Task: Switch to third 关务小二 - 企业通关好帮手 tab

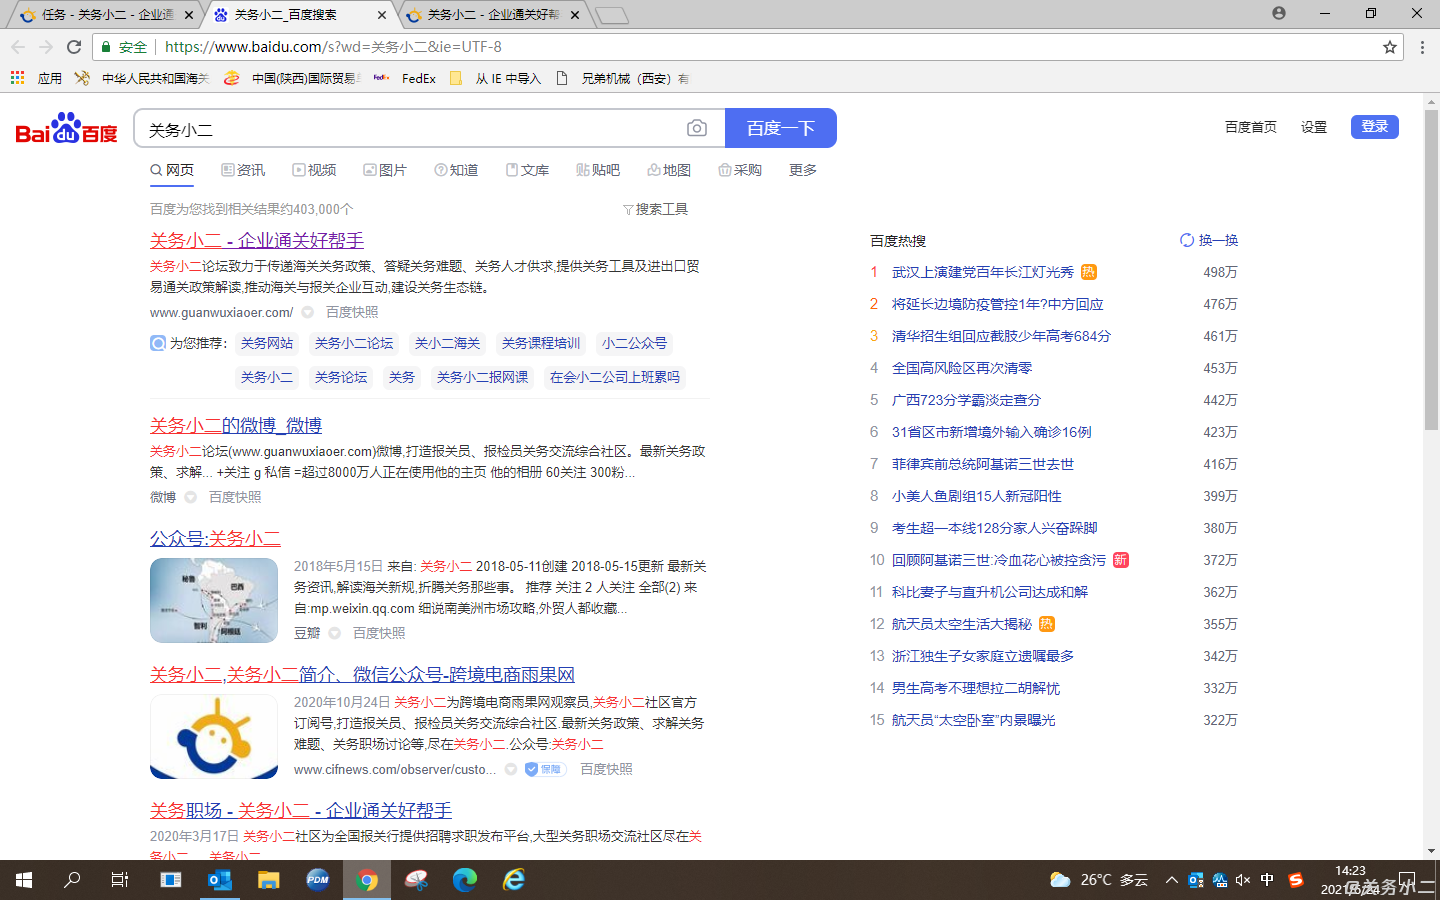Action: (x=492, y=15)
